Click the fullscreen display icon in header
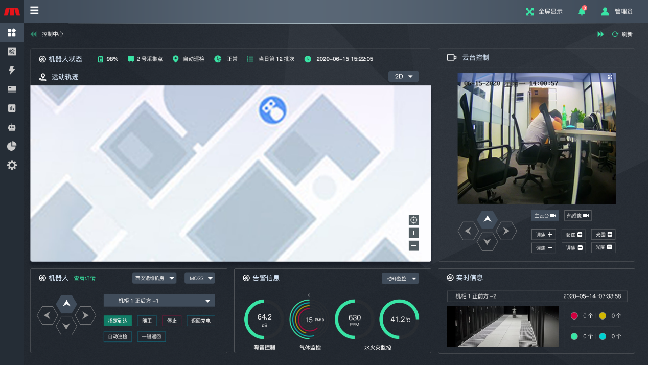The height and width of the screenshot is (365, 649). pyautogui.click(x=530, y=12)
